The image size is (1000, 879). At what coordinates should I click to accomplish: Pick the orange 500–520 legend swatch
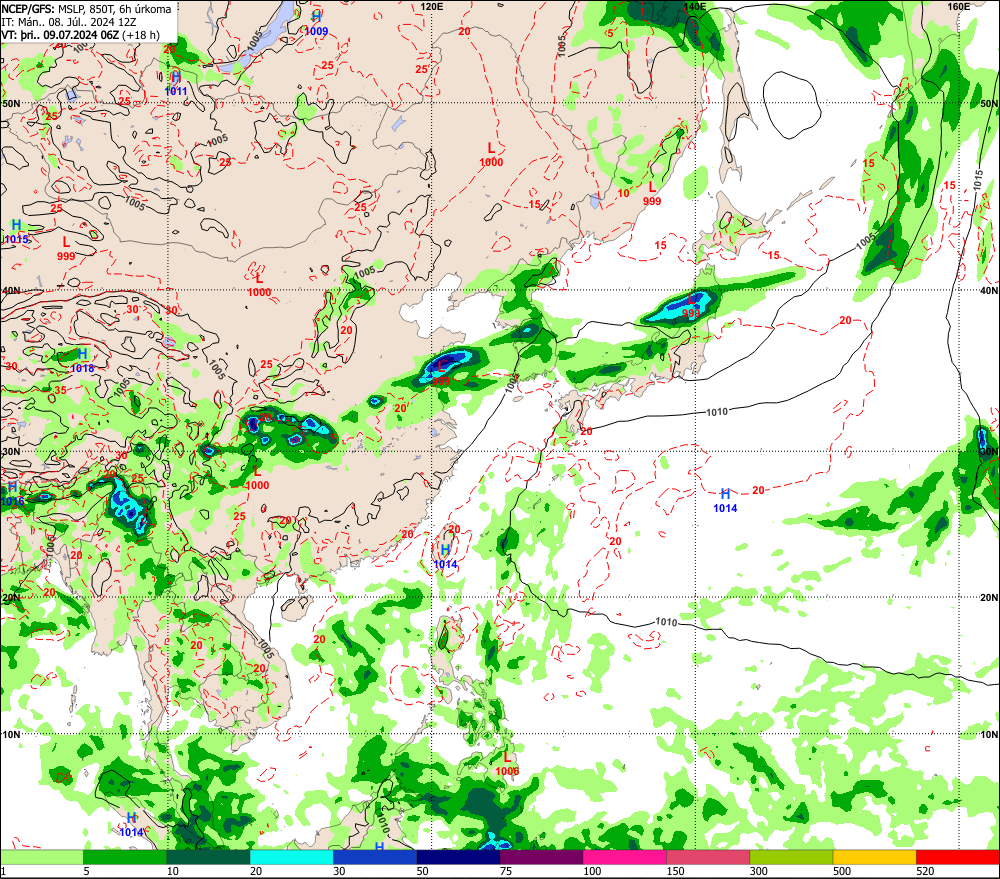tap(875, 857)
